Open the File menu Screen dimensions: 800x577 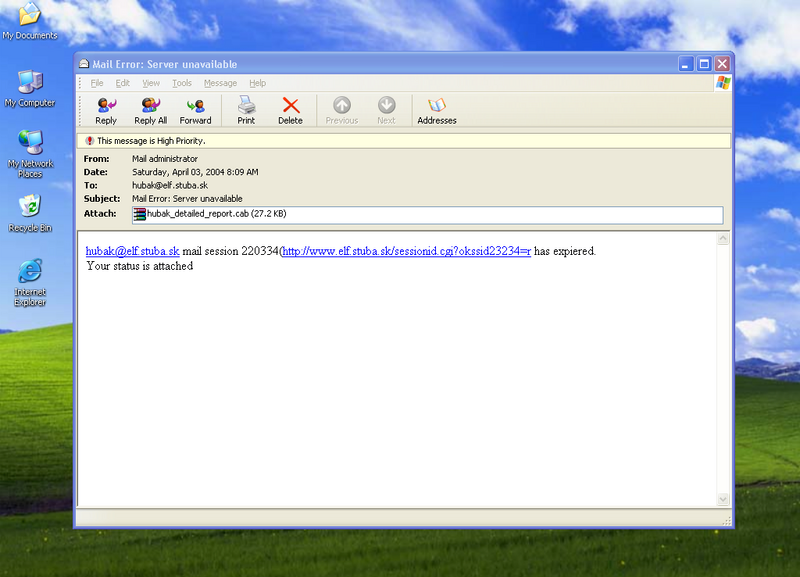97,83
